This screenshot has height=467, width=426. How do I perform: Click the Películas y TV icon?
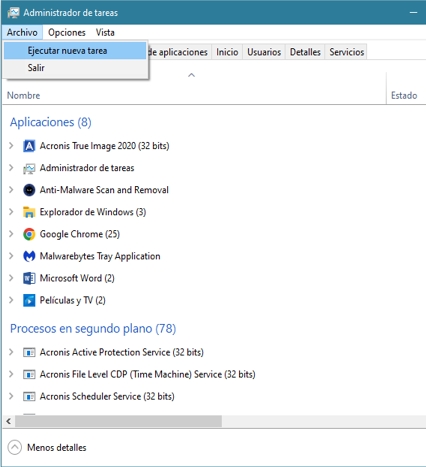29,300
